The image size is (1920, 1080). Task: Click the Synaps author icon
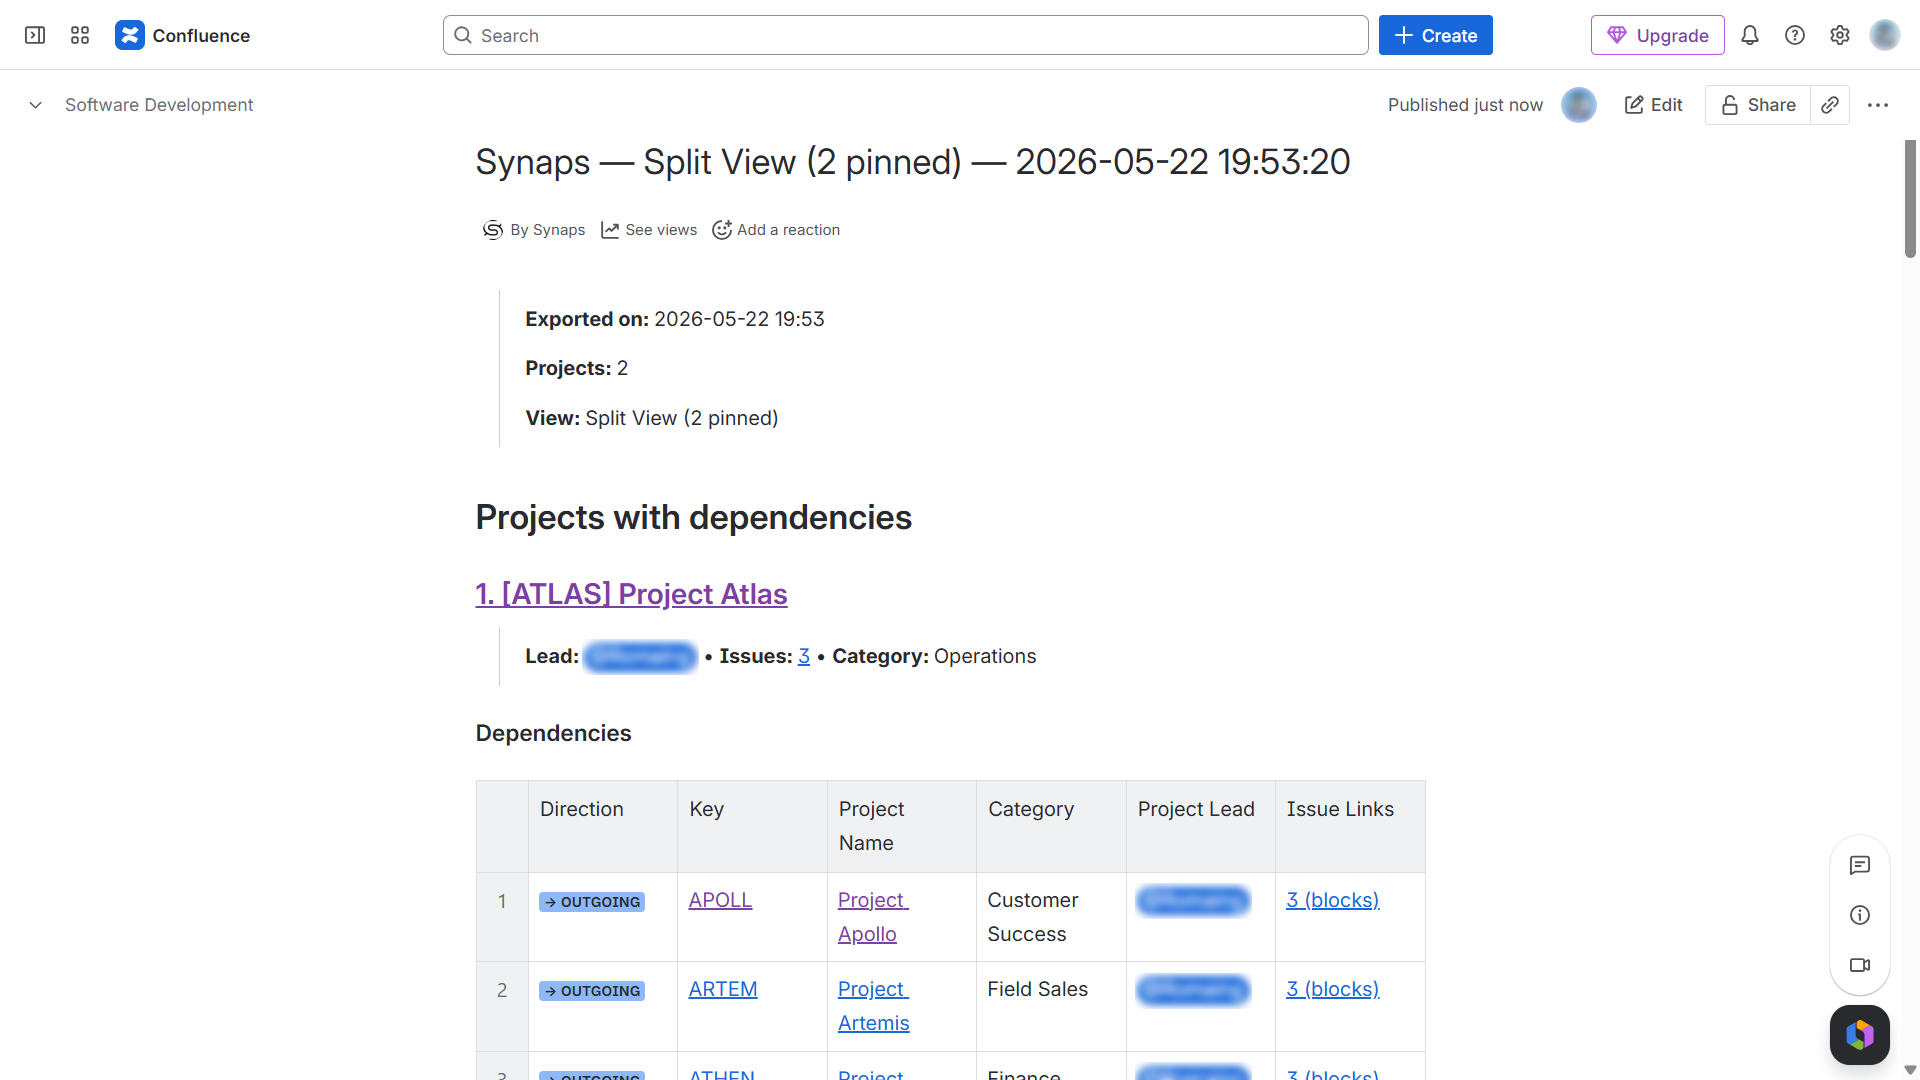tap(492, 230)
